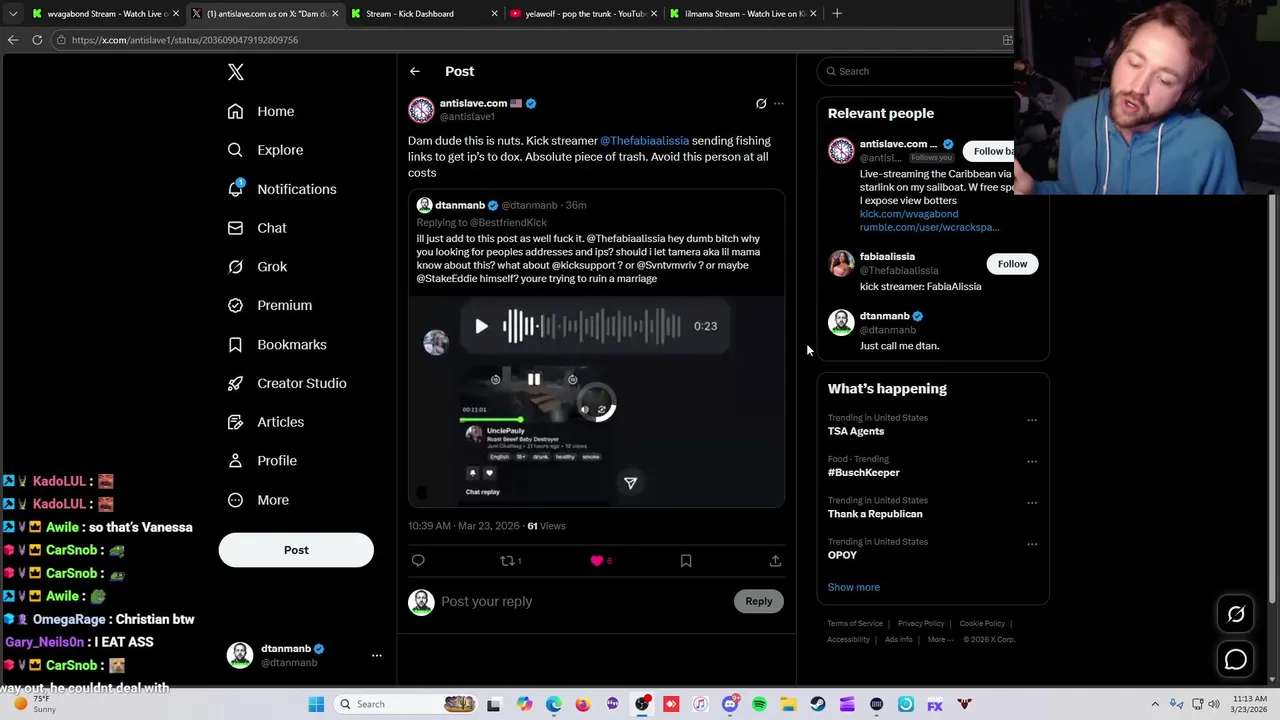The image size is (1280, 720).
Task: Expand the More menu in sidebar
Action: click(x=258, y=500)
